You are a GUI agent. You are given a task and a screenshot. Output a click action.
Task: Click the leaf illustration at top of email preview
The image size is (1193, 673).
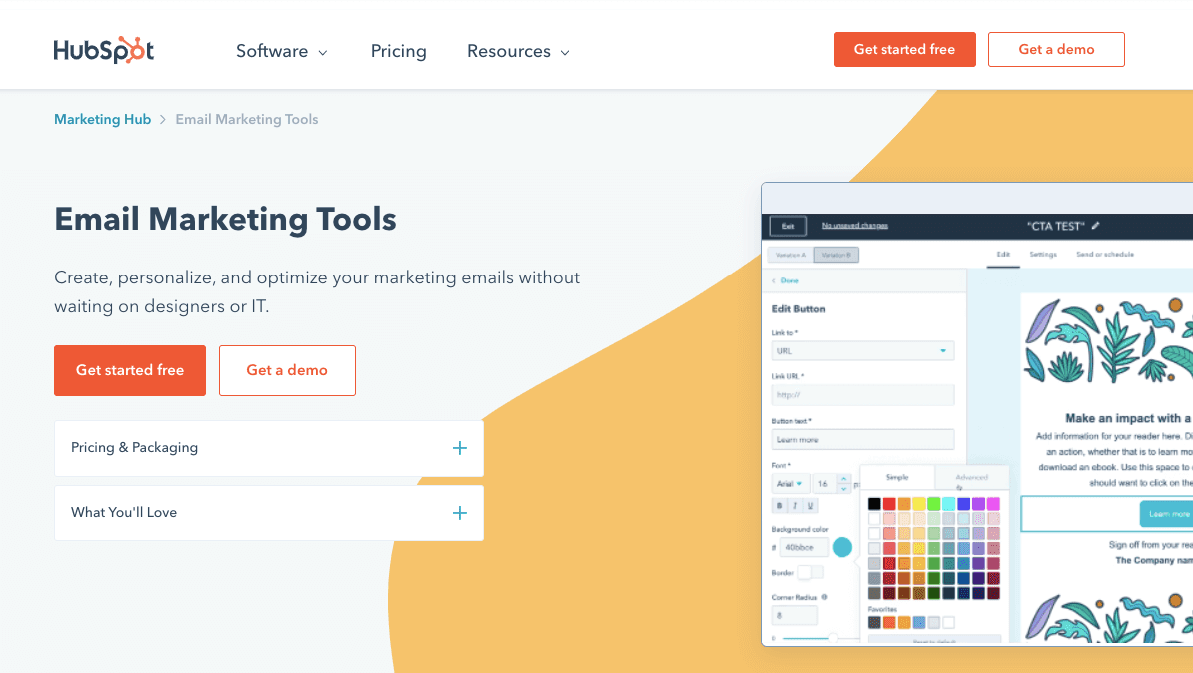tap(1109, 341)
